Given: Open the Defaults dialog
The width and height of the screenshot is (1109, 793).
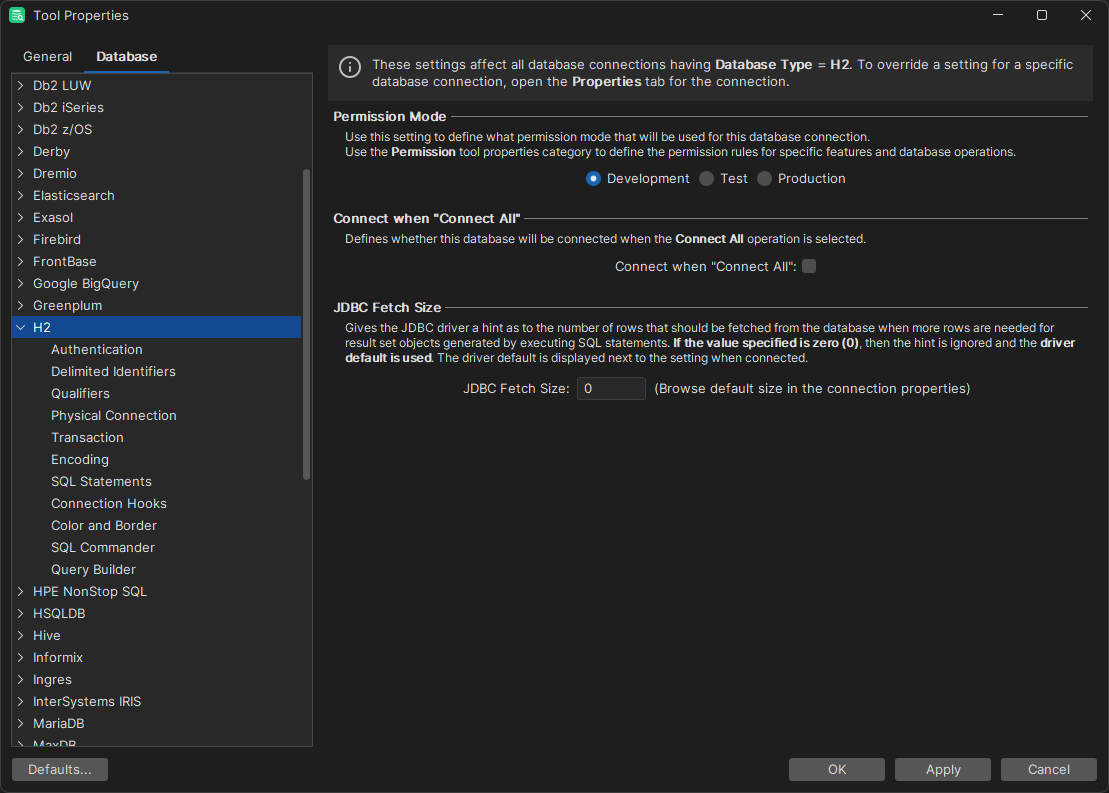Looking at the screenshot, I should pyautogui.click(x=59, y=769).
